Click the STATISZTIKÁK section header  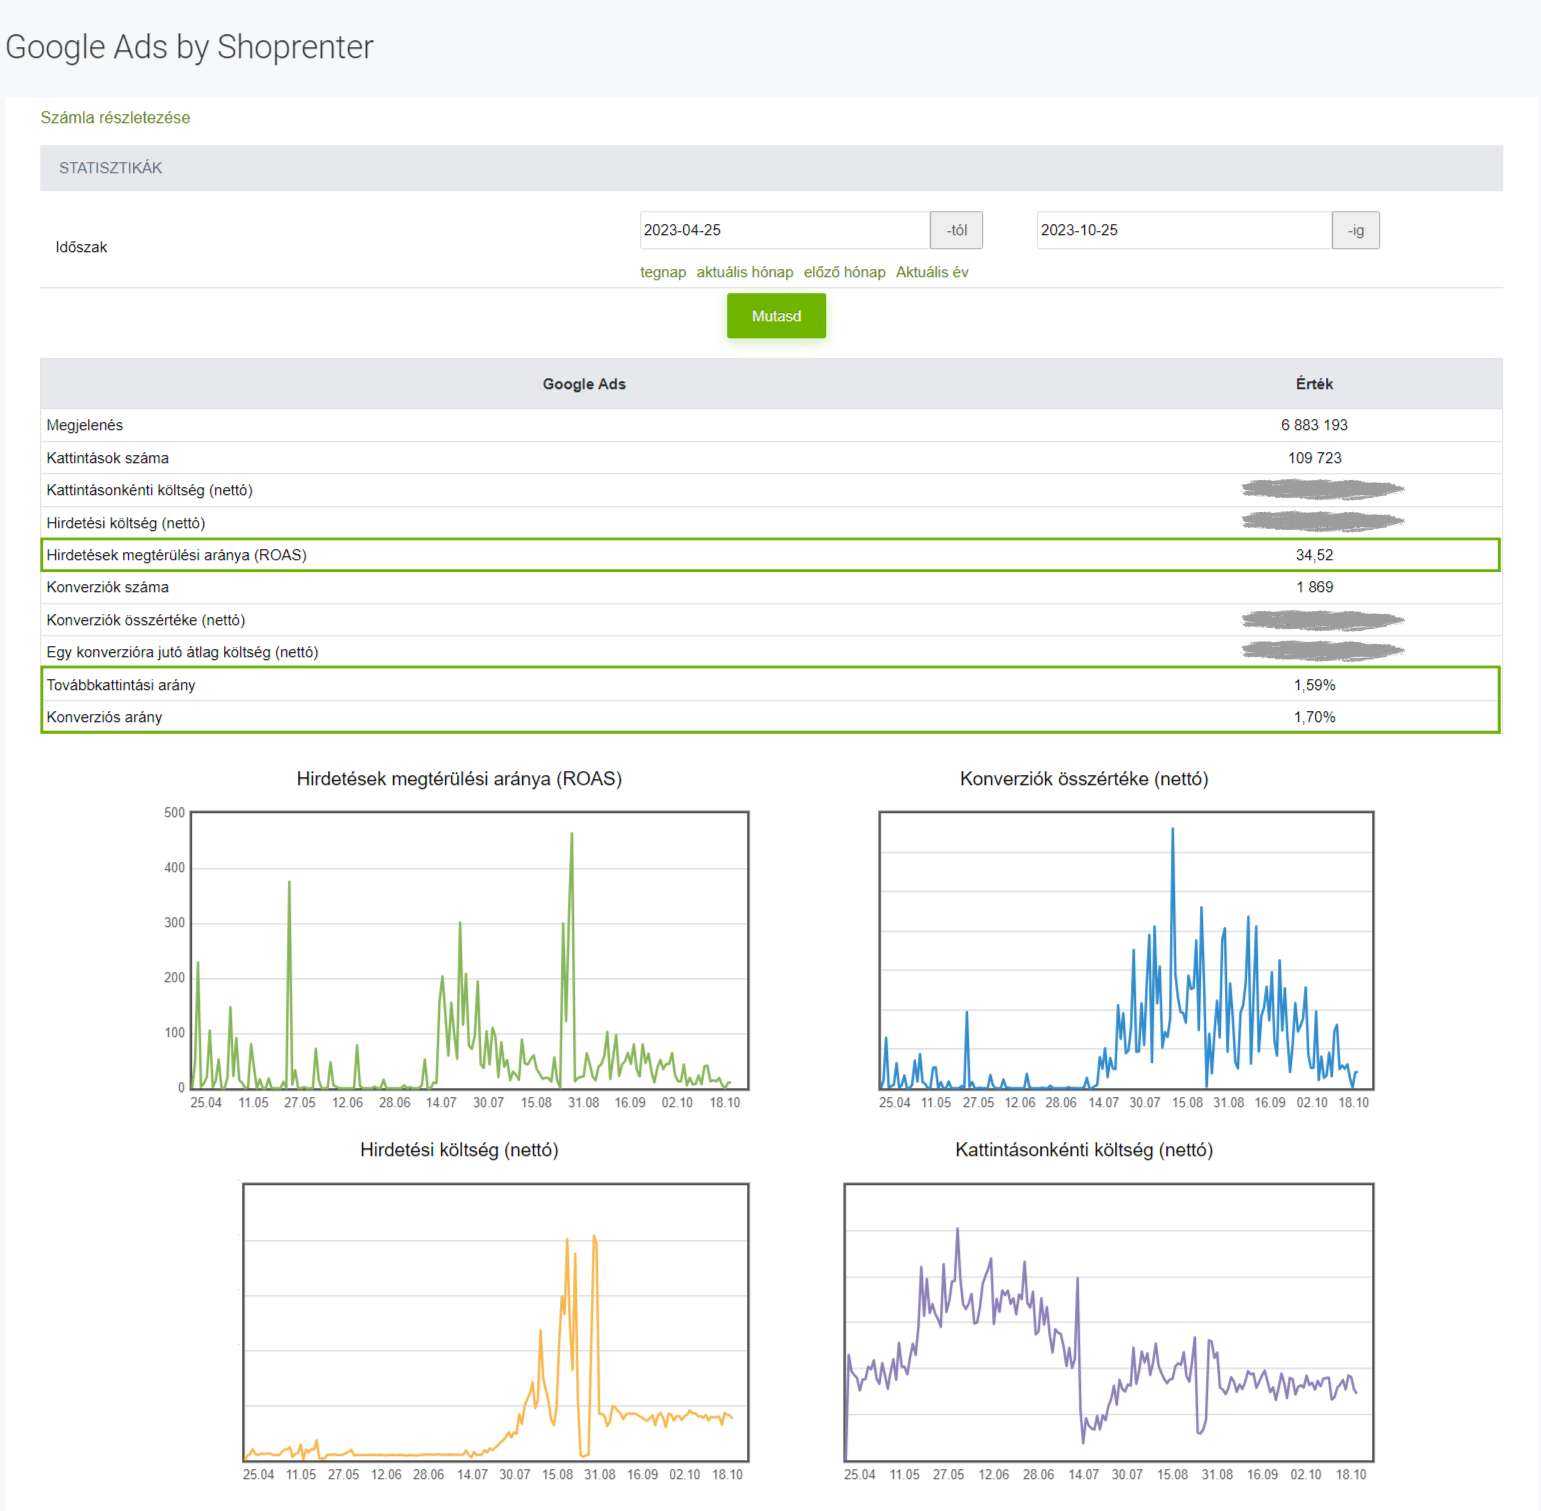click(x=771, y=168)
